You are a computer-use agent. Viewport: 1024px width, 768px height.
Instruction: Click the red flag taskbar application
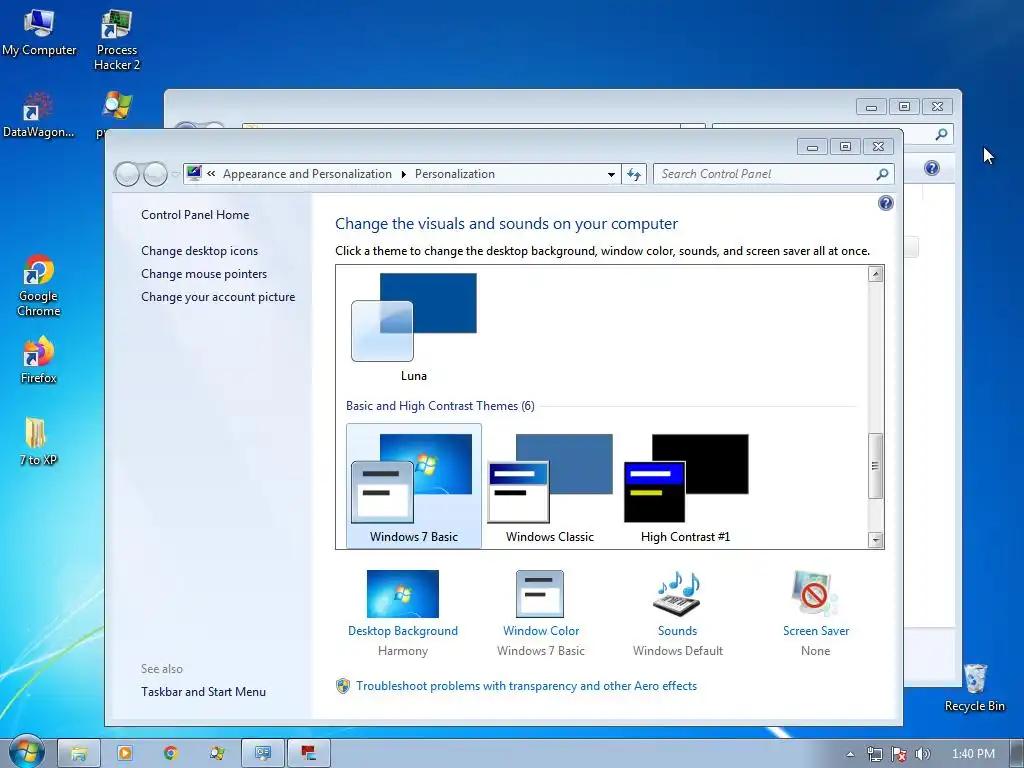point(309,754)
